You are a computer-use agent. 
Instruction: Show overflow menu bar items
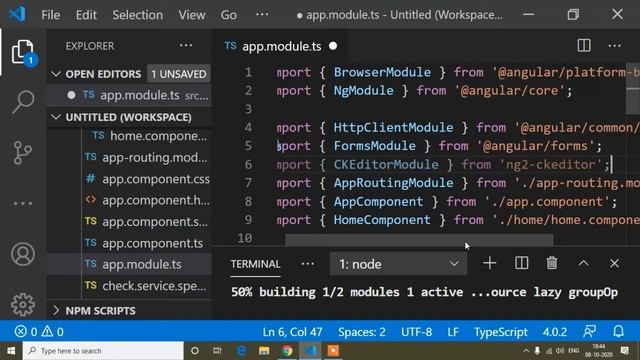coord(262,15)
